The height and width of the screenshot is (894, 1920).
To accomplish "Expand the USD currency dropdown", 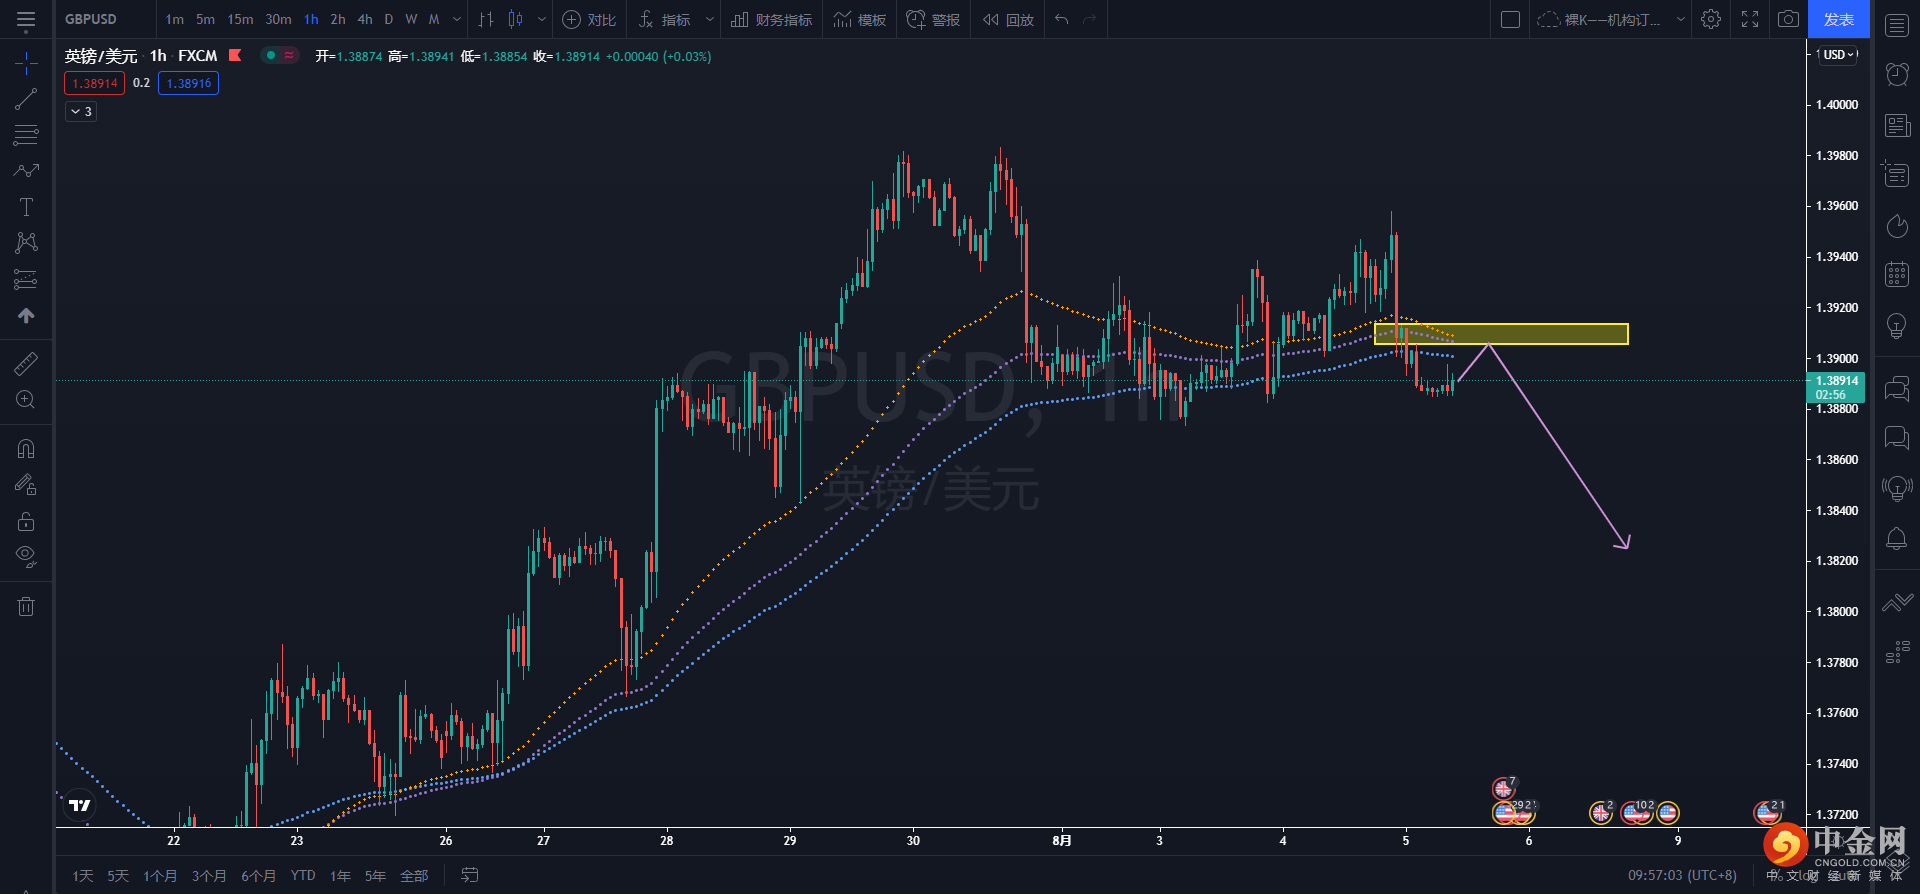I will pos(1839,55).
